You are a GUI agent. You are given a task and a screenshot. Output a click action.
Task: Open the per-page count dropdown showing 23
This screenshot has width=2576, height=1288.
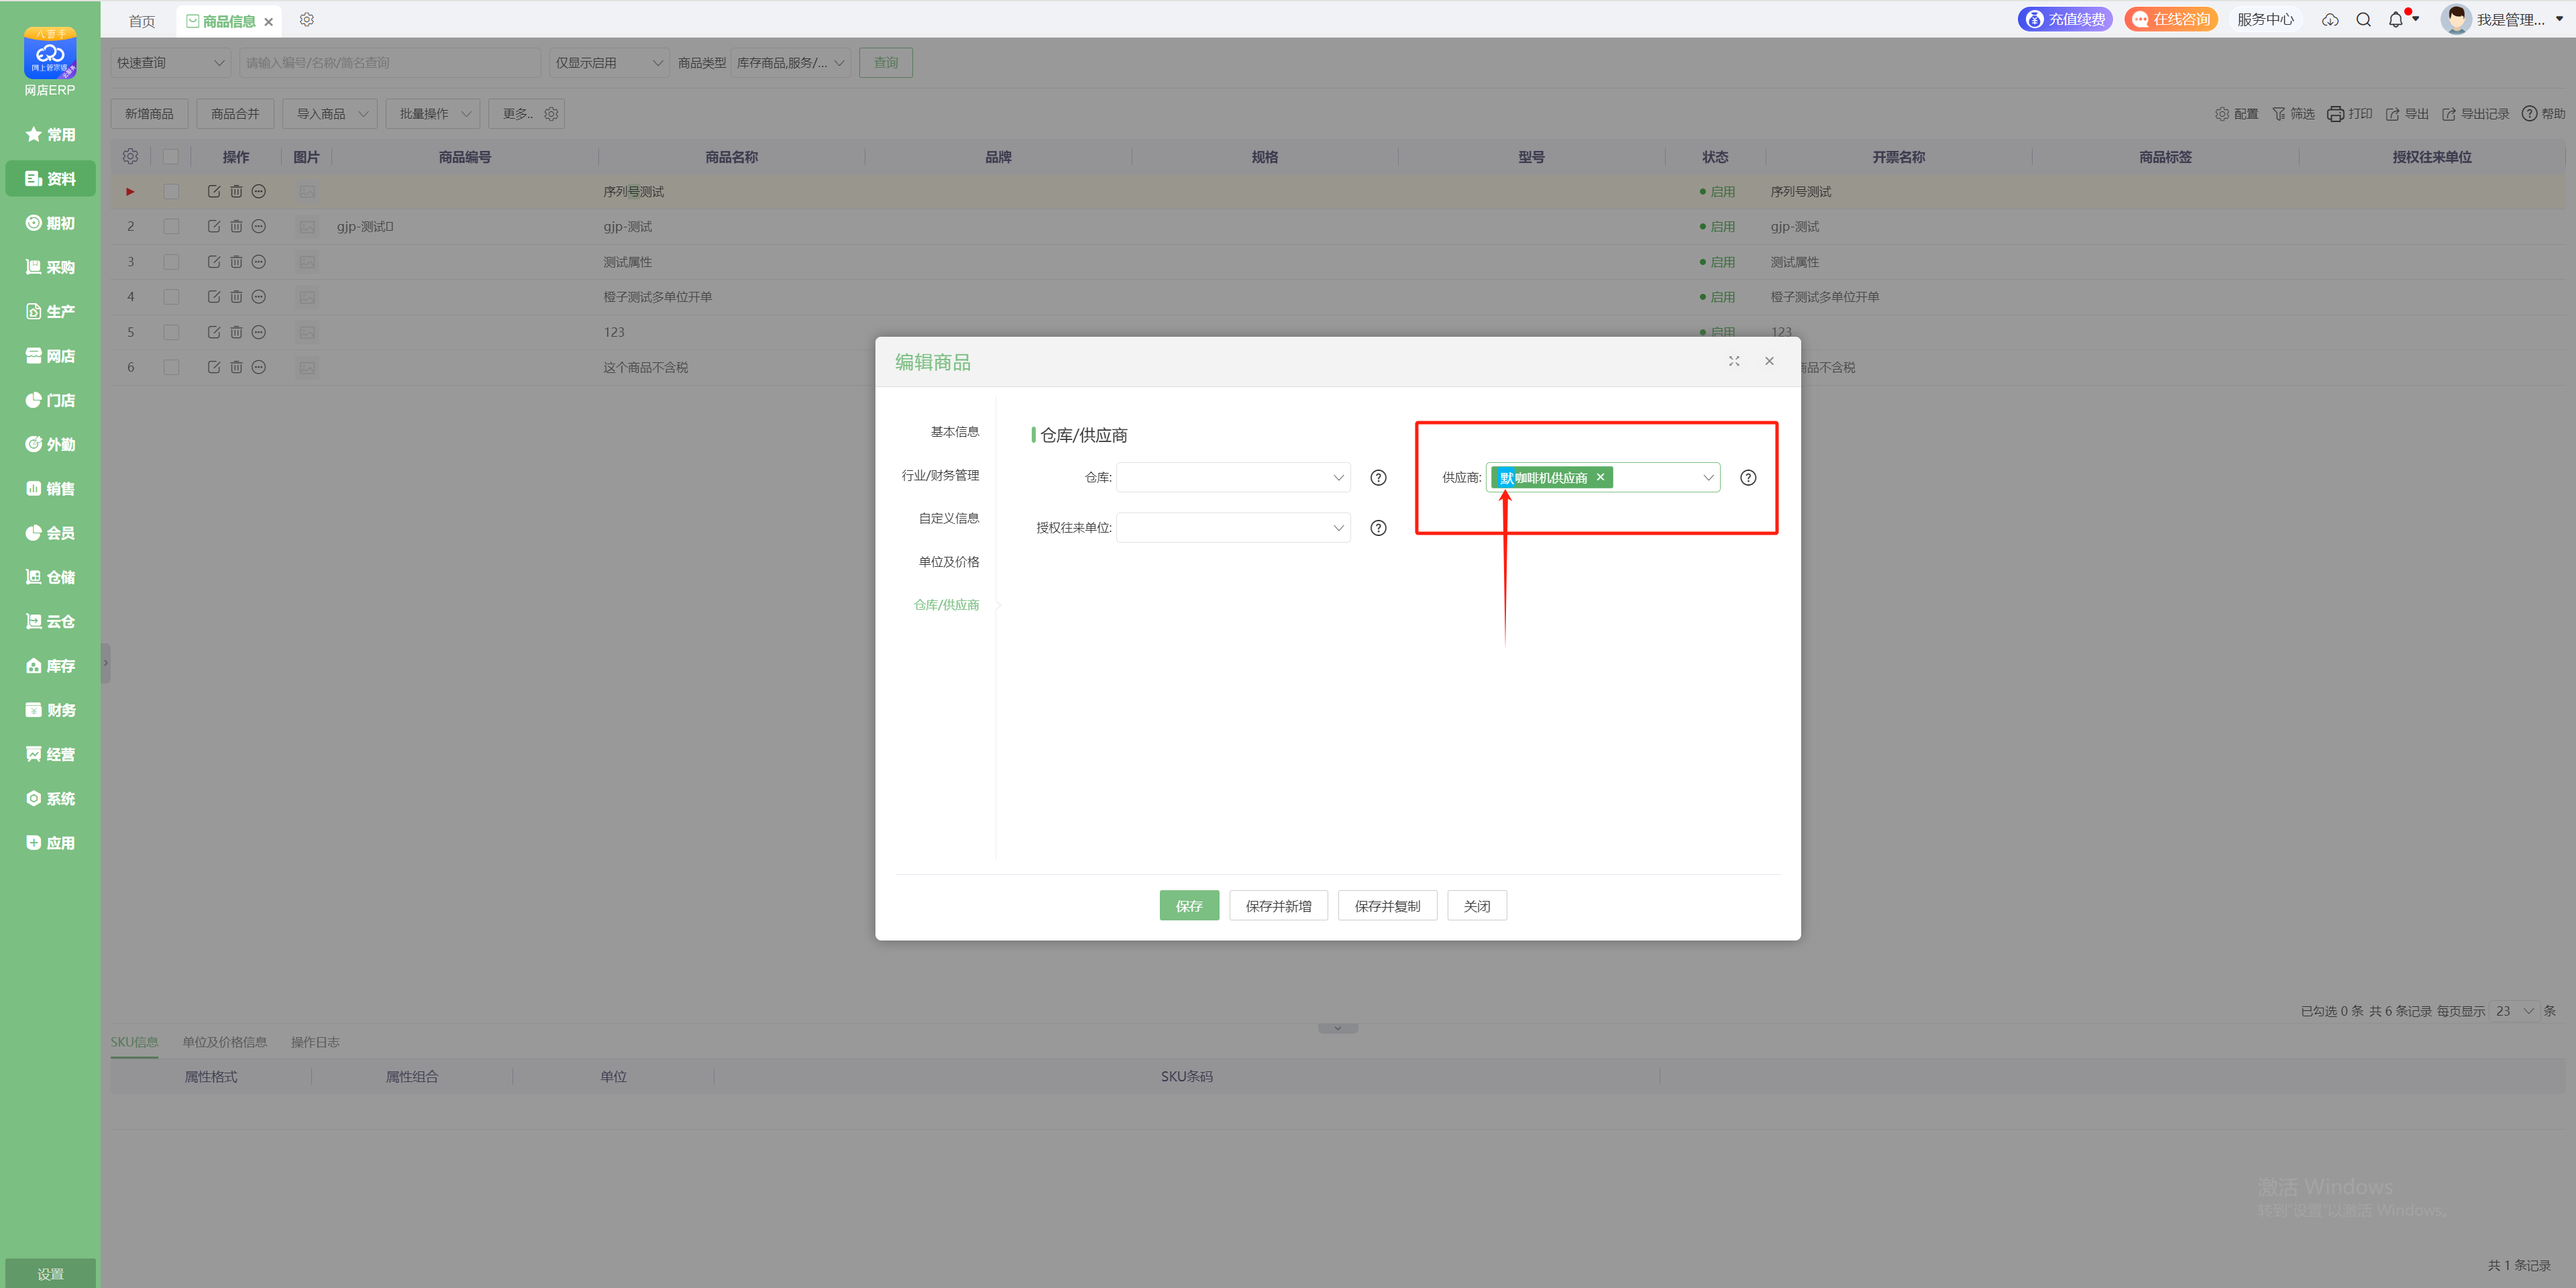pyautogui.click(x=2514, y=1012)
